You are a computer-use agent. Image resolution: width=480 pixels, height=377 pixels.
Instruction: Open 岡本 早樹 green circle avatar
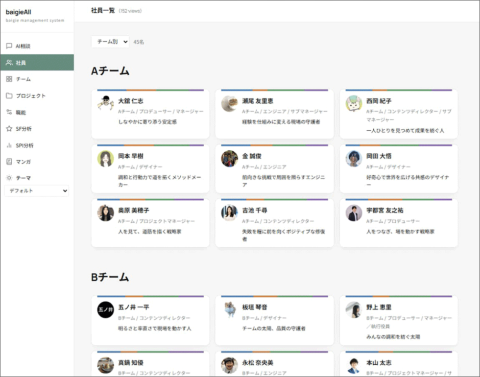[x=106, y=159]
